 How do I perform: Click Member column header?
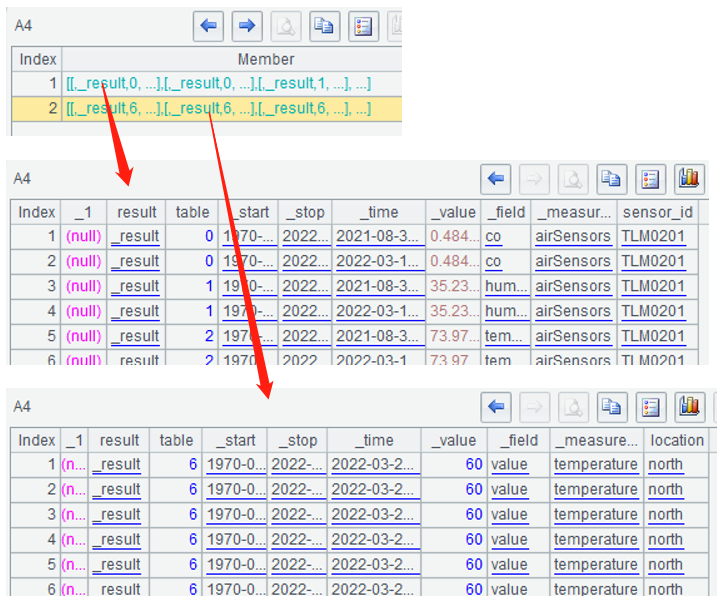click(266, 59)
